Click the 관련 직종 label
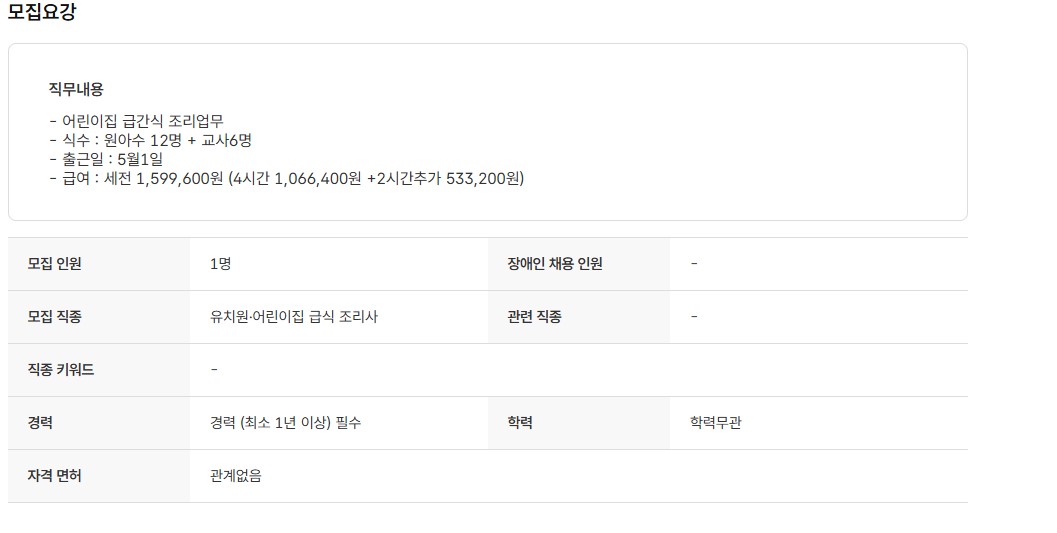1057x533 pixels. coord(535,317)
